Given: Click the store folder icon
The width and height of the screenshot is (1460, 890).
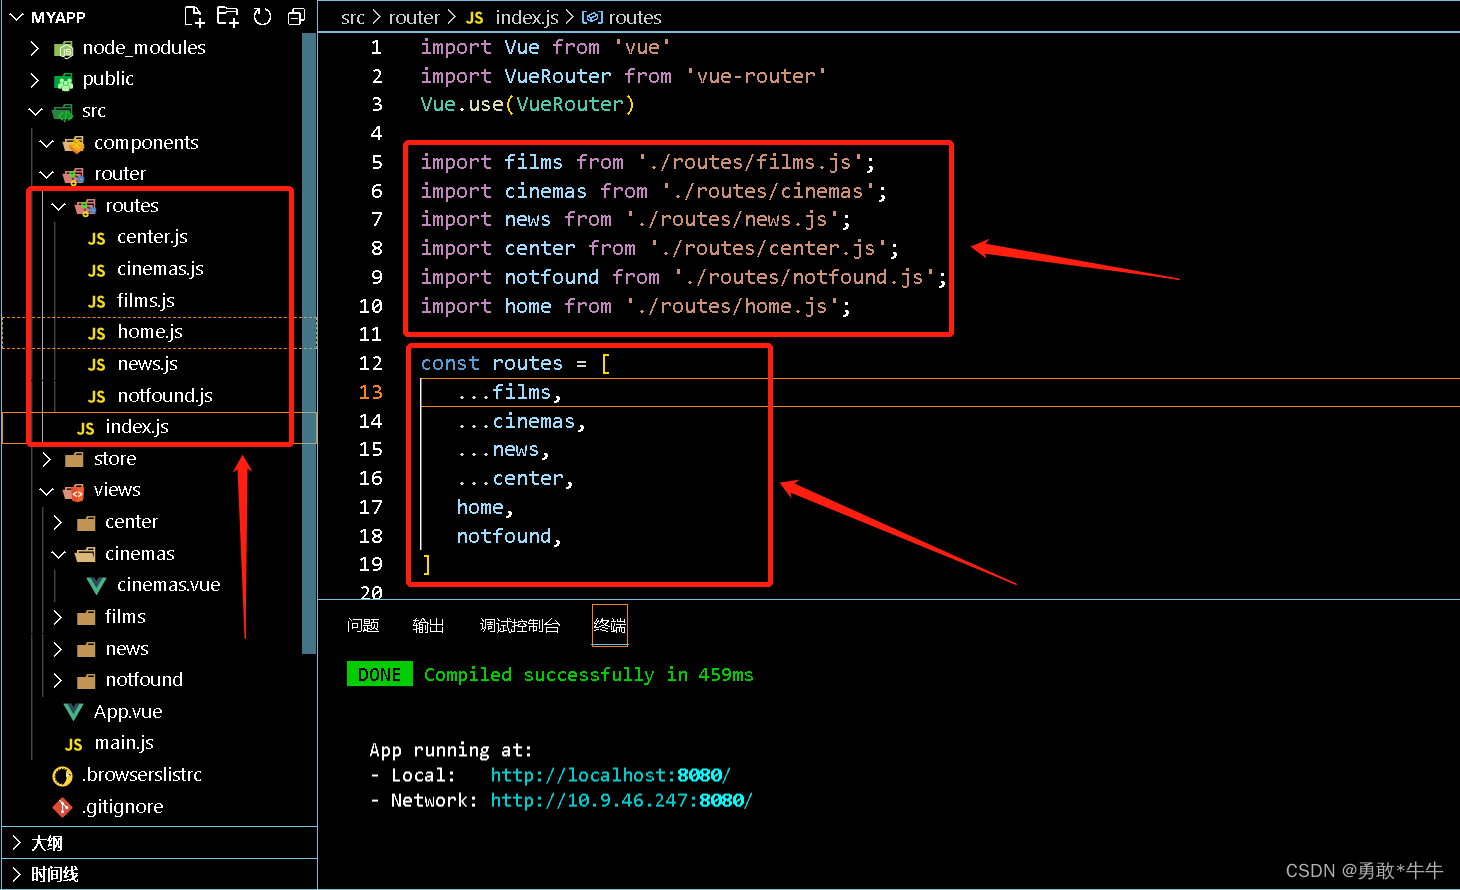Looking at the screenshot, I should click(74, 459).
